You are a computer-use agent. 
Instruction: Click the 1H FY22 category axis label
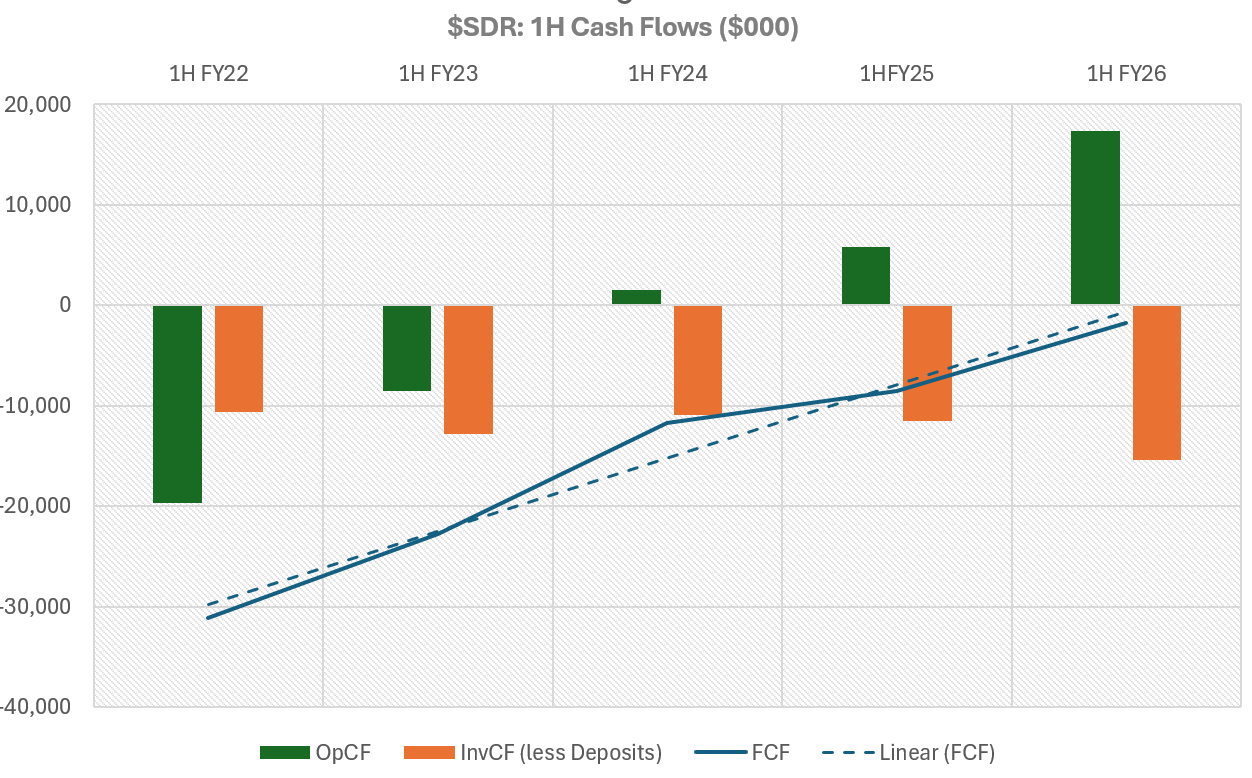click(x=208, y=73)
